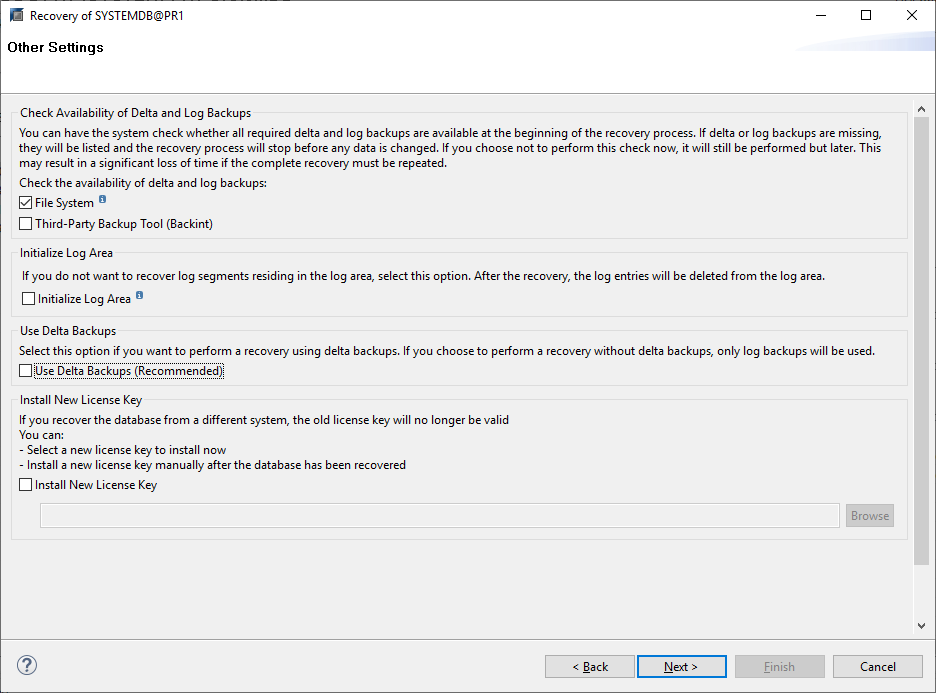
Task: Go to the previous step with Back
Action: (590, 667)
